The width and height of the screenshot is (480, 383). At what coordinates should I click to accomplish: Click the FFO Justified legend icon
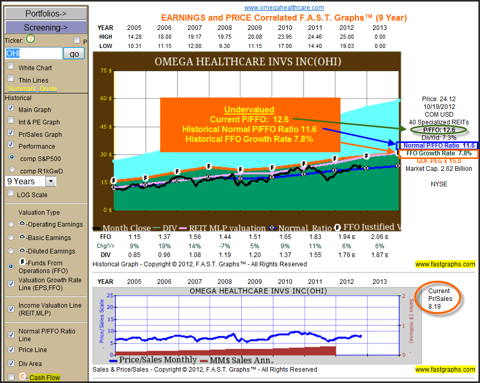click(x=337, y=228)
